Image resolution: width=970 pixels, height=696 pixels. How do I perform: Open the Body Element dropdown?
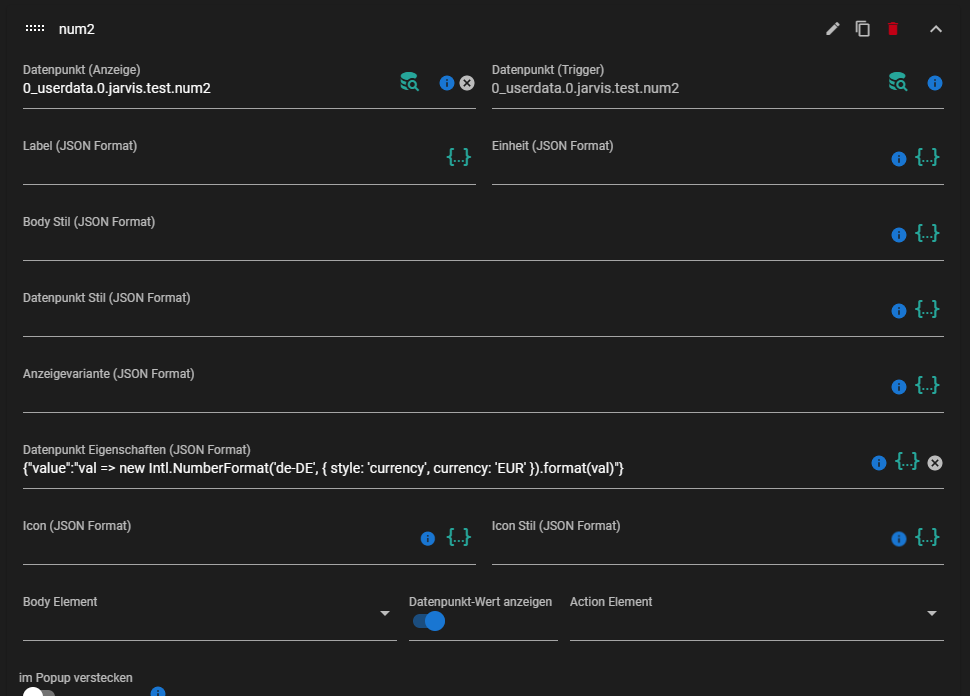(x=385, y=614)
